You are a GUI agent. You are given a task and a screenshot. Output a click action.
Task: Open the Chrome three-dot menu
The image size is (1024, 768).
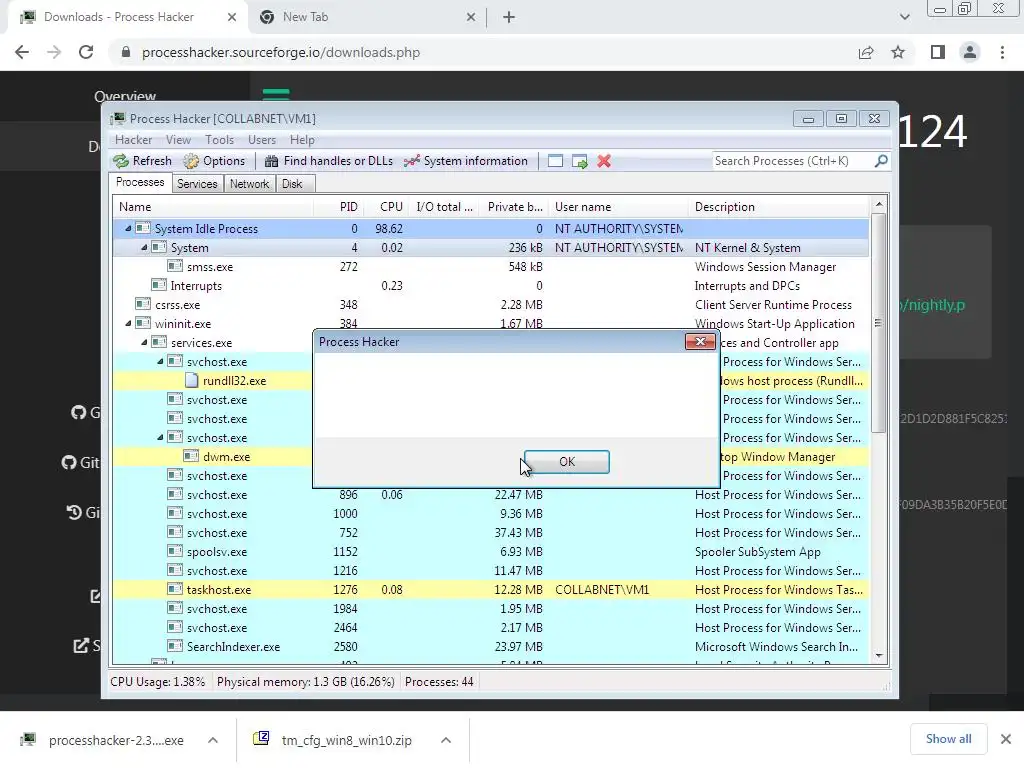click(x=1002, y=52)
